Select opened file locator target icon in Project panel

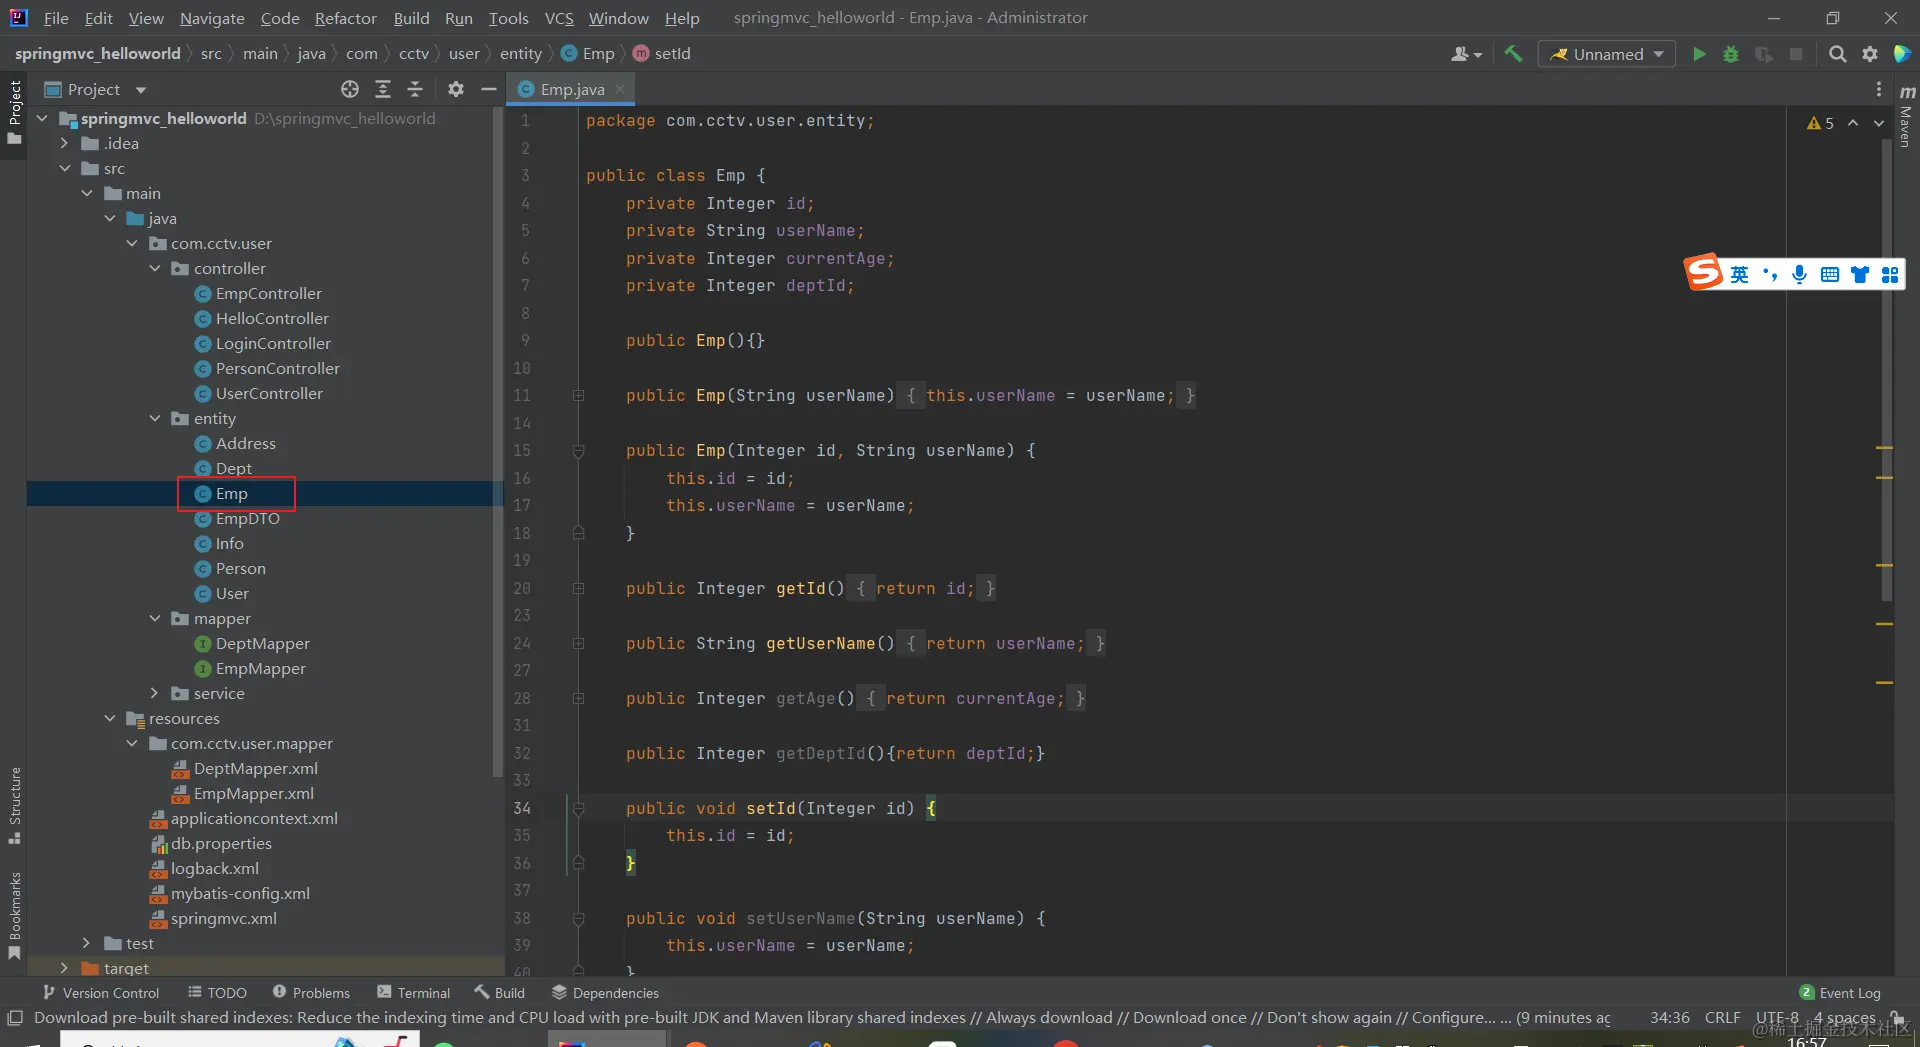click(349, 90)
